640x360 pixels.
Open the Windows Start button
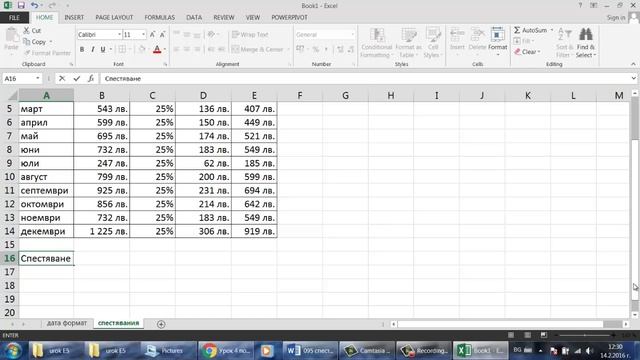(12, 351)
